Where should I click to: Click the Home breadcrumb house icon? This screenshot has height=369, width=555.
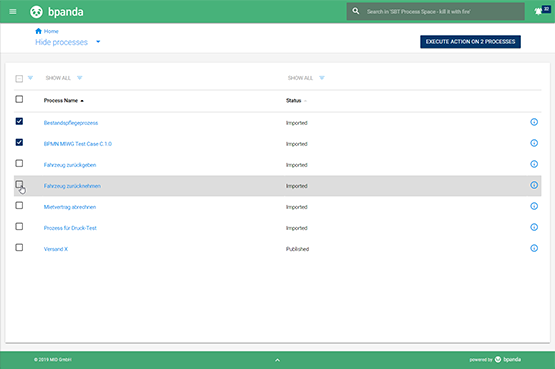pyautogui.click(x=39, y=31)
